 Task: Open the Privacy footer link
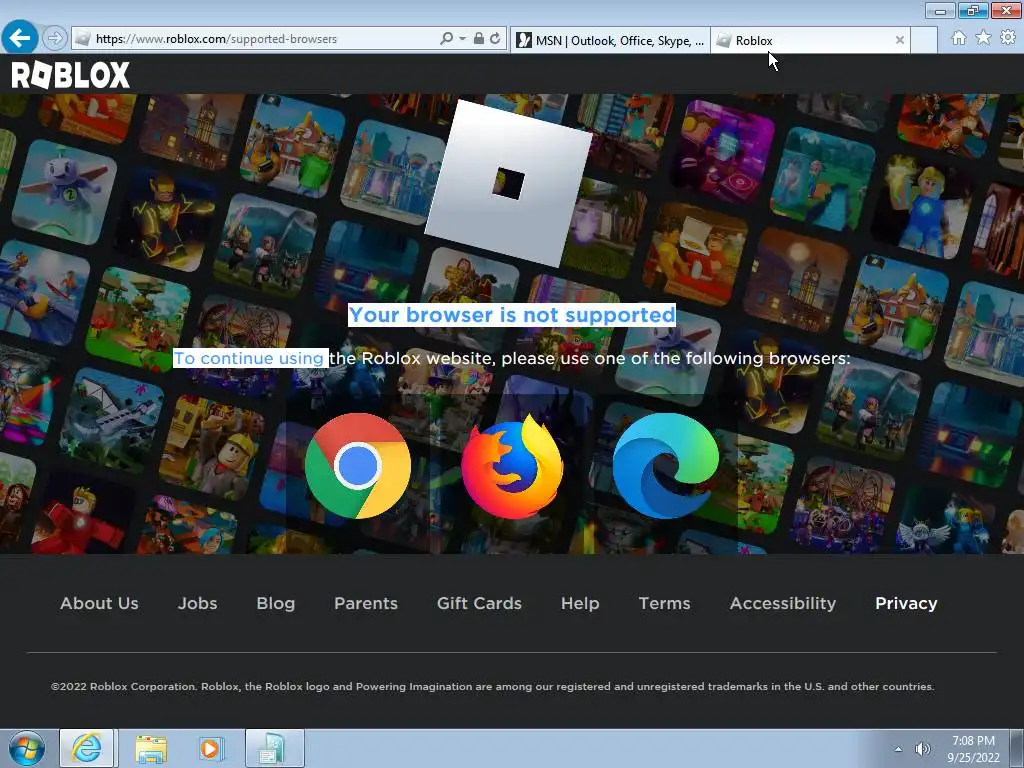(906, 603)
